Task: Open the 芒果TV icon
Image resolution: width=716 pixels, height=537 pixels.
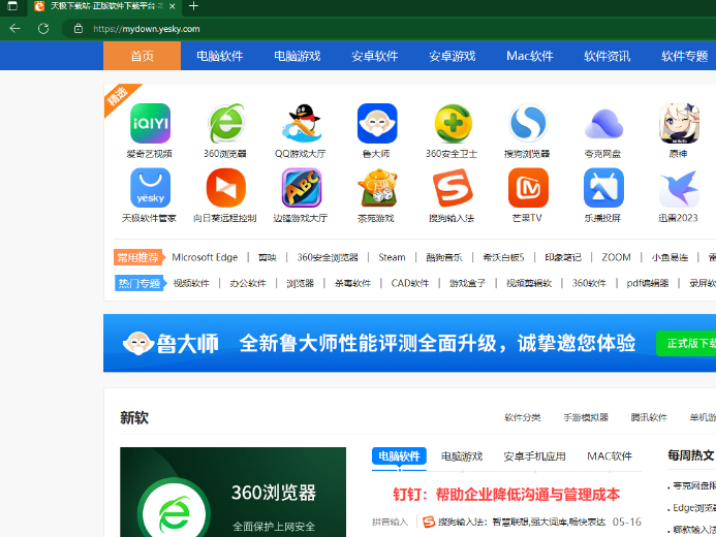Action: pos(528,188)
